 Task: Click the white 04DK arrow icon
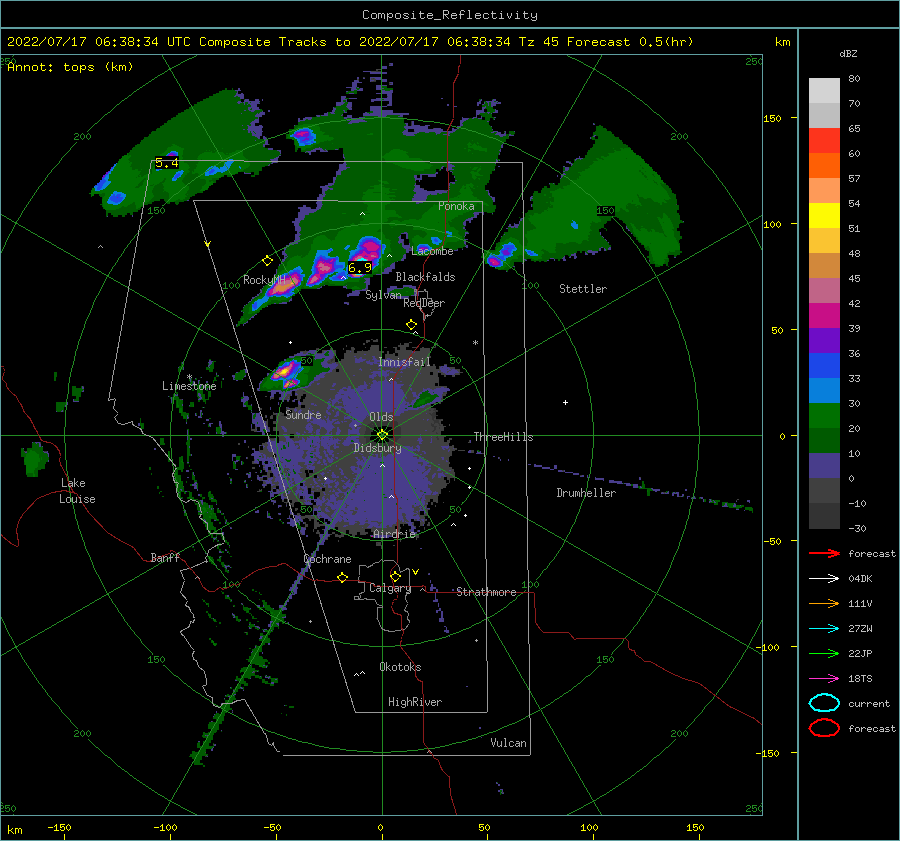(x=824, y=579)
